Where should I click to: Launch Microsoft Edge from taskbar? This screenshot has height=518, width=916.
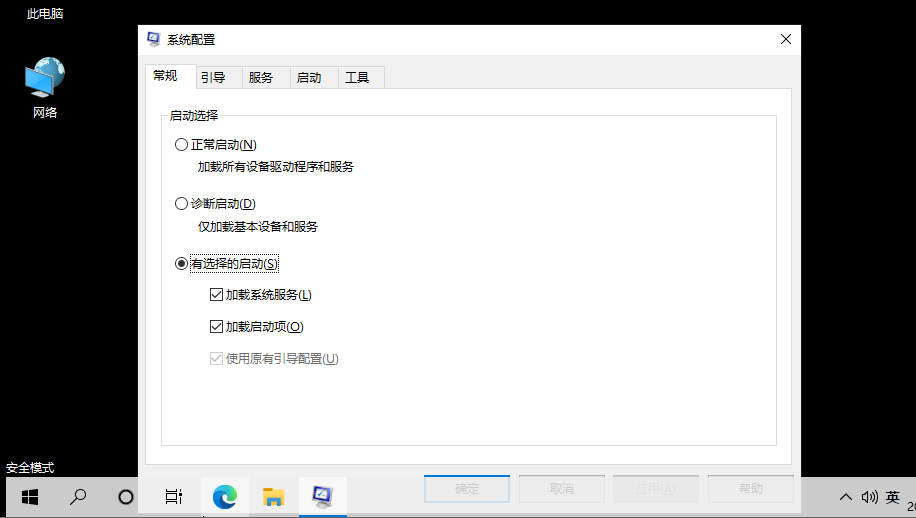pyautogui.click(x=224, y=497)
